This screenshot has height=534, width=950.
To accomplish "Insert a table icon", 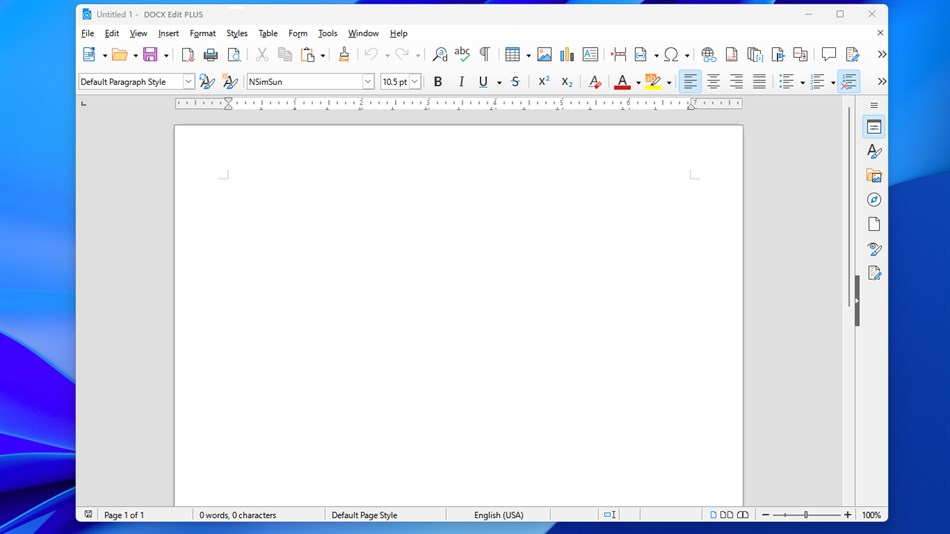I will pyautogui.click(x=513, y=55).
